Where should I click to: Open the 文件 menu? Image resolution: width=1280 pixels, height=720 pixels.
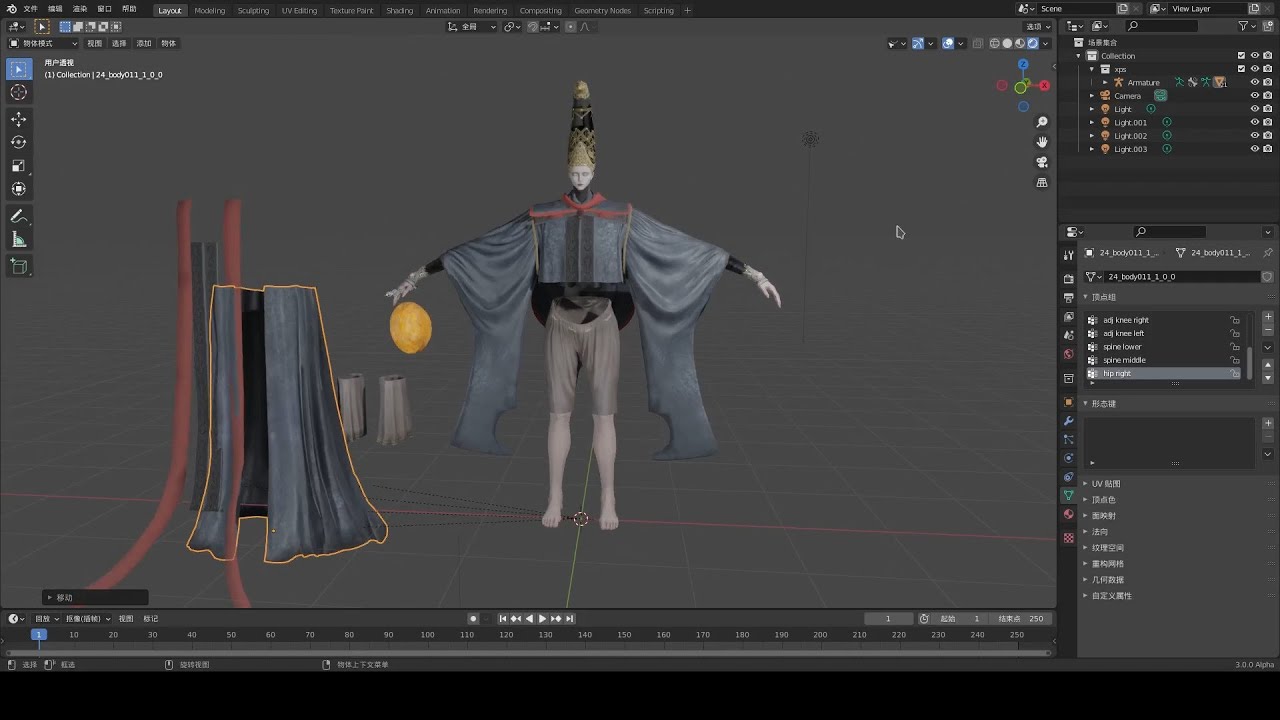30,9
